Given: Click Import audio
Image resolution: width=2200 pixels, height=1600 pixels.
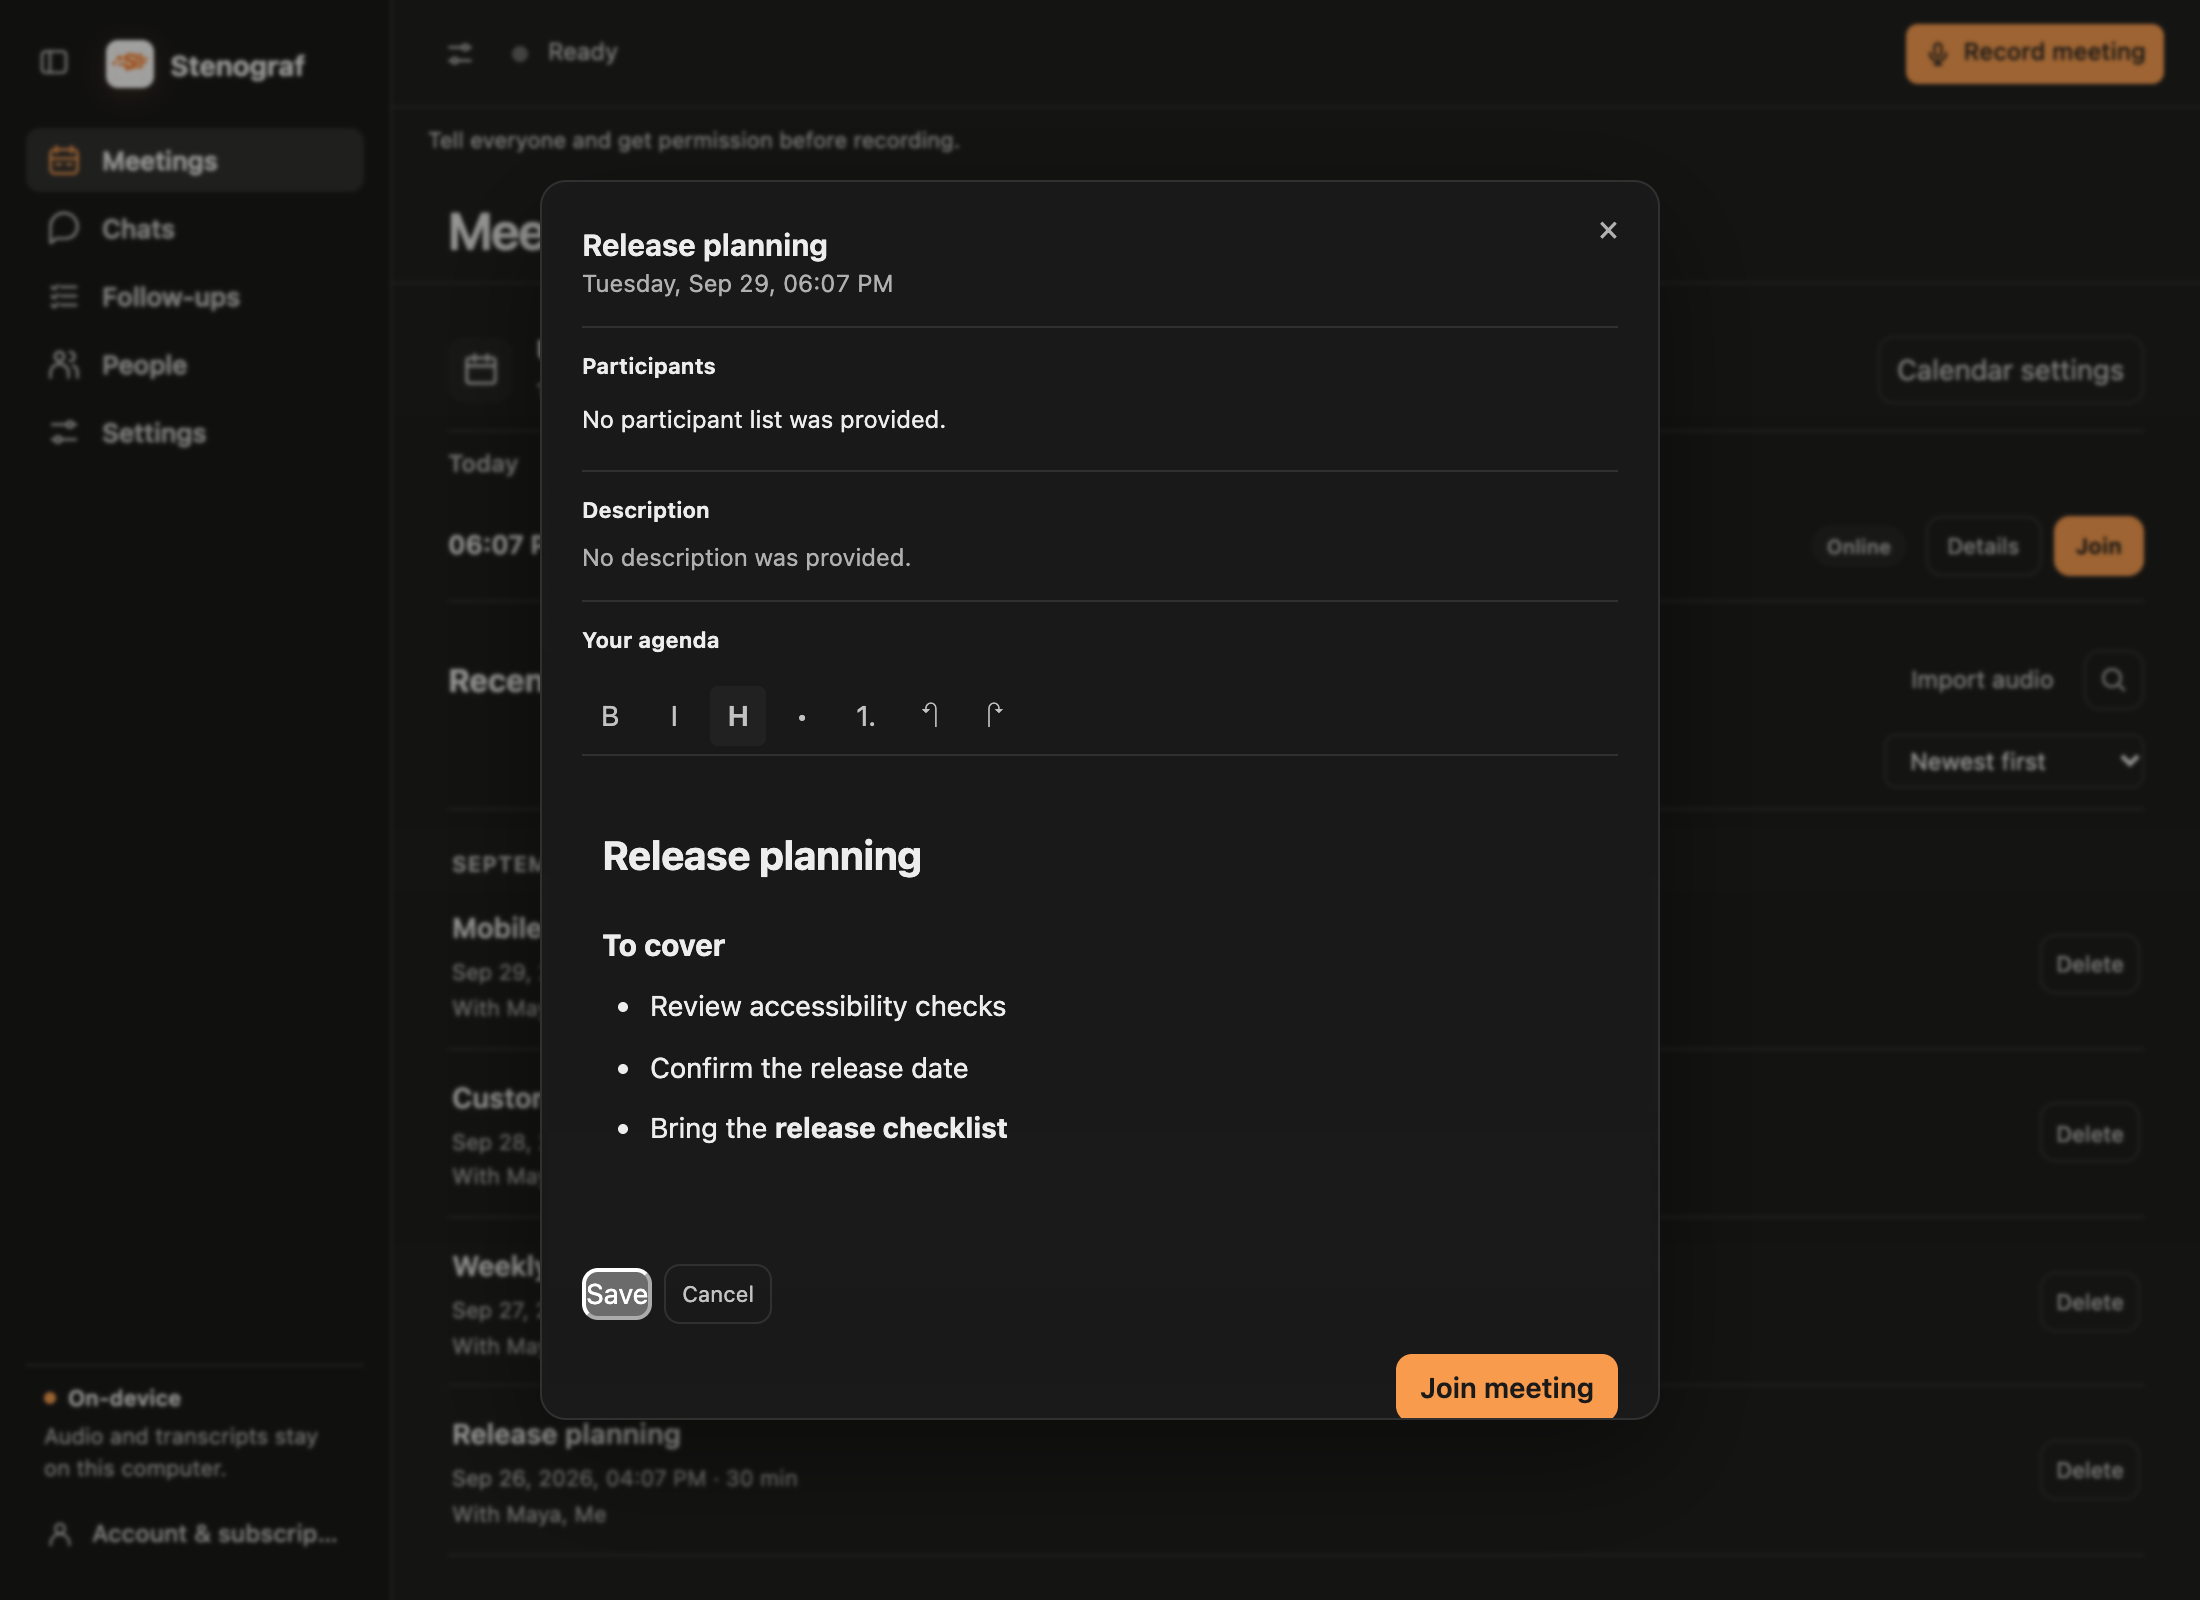Looking at the screenshot, I should (x=1981, y=681).
